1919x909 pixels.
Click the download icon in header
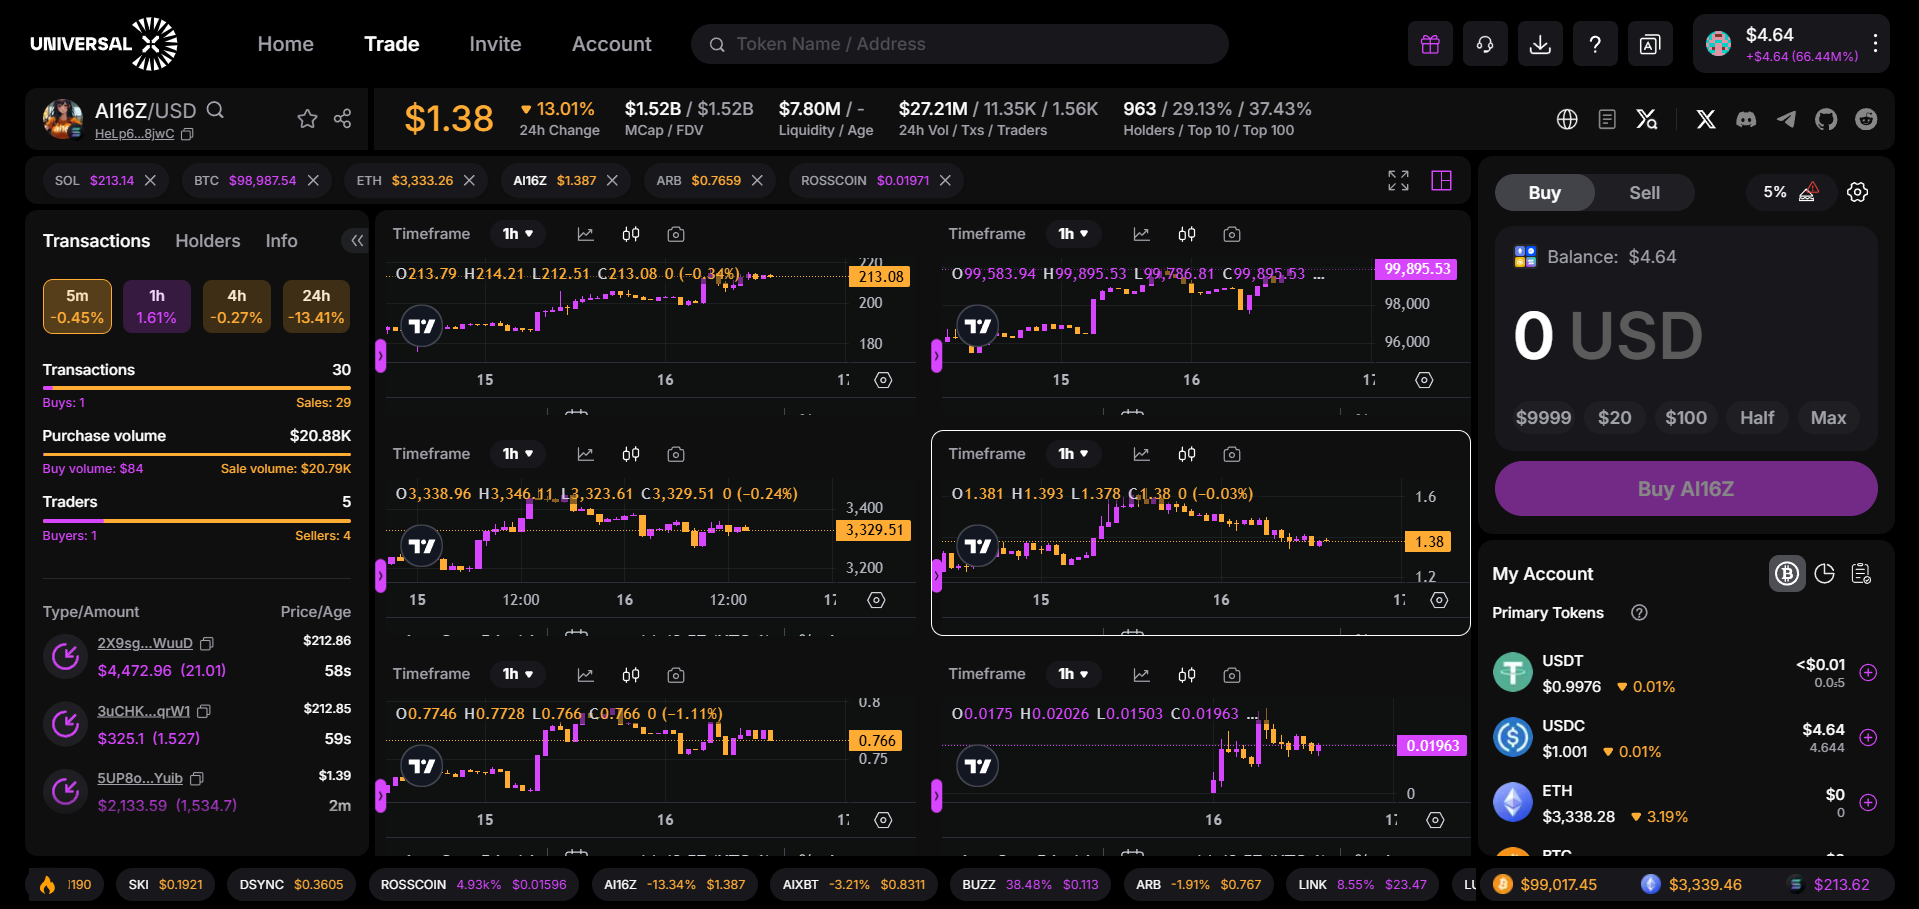tap(1540, 44)
